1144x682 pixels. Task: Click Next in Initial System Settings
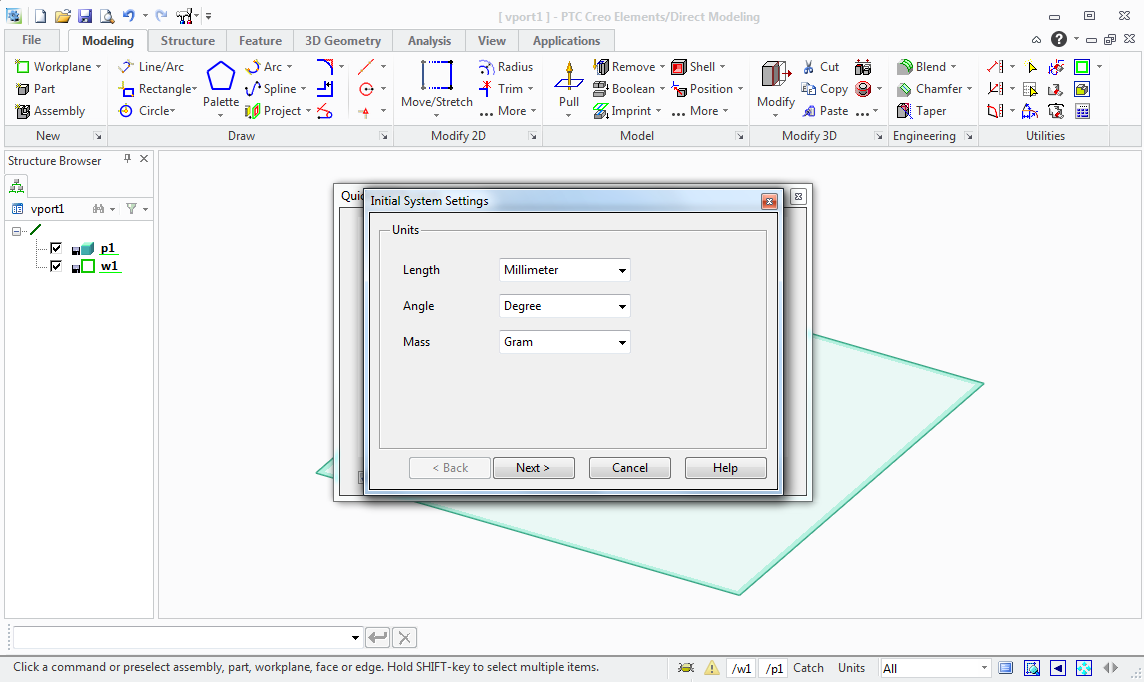[x=533, y=468]
